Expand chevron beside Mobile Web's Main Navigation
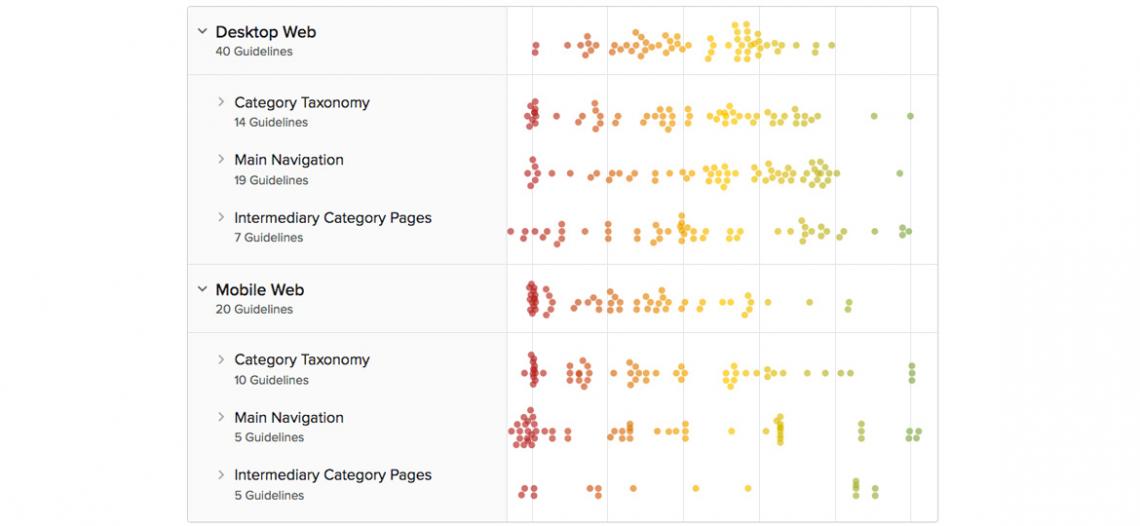1140x526 pixels. pos(221,417)
